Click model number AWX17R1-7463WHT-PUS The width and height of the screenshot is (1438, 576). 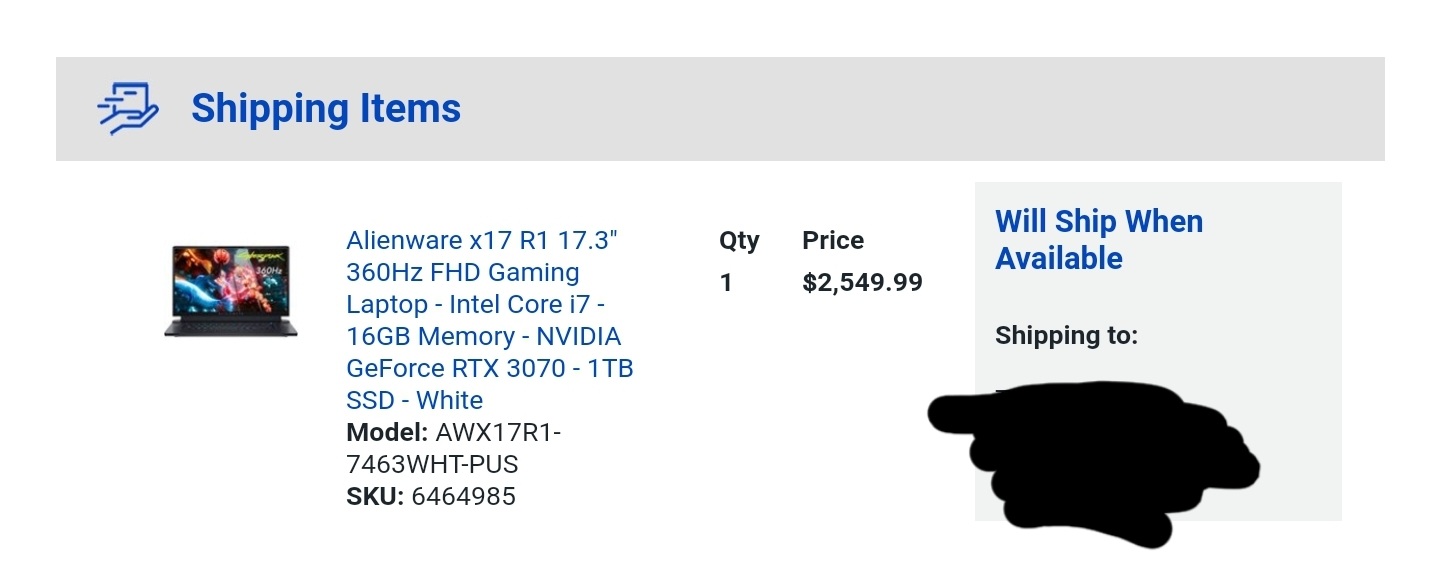point(454,449)
